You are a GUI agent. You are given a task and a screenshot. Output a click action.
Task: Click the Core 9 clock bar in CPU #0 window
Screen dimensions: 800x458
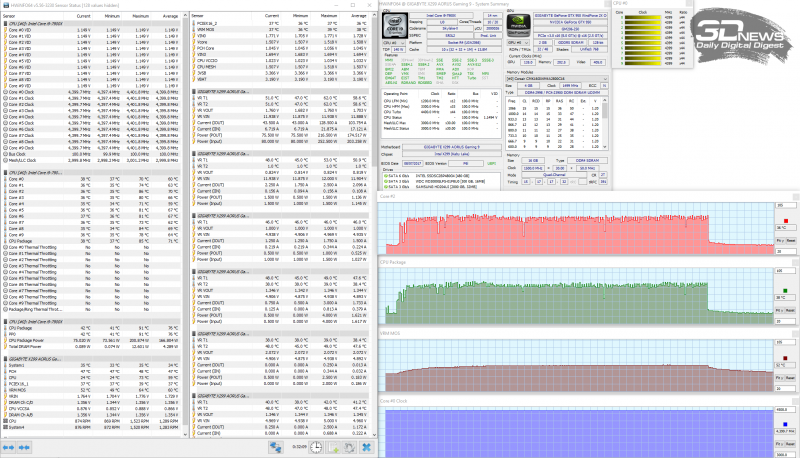643,62
